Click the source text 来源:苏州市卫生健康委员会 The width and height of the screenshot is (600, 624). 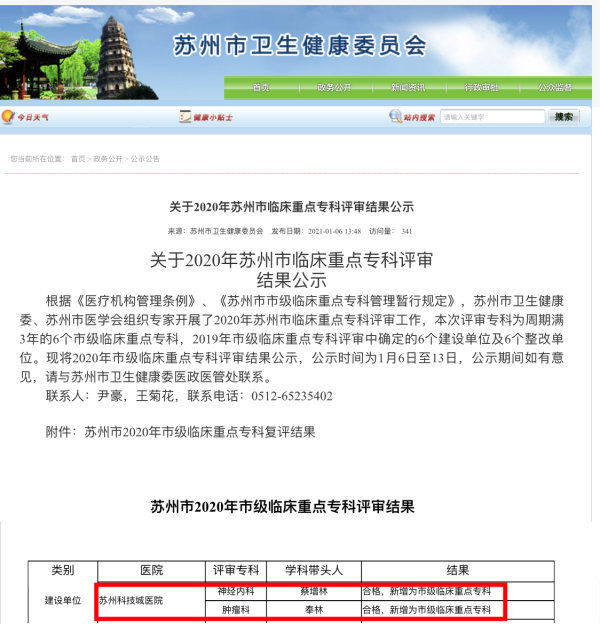(x=215, y=231)
